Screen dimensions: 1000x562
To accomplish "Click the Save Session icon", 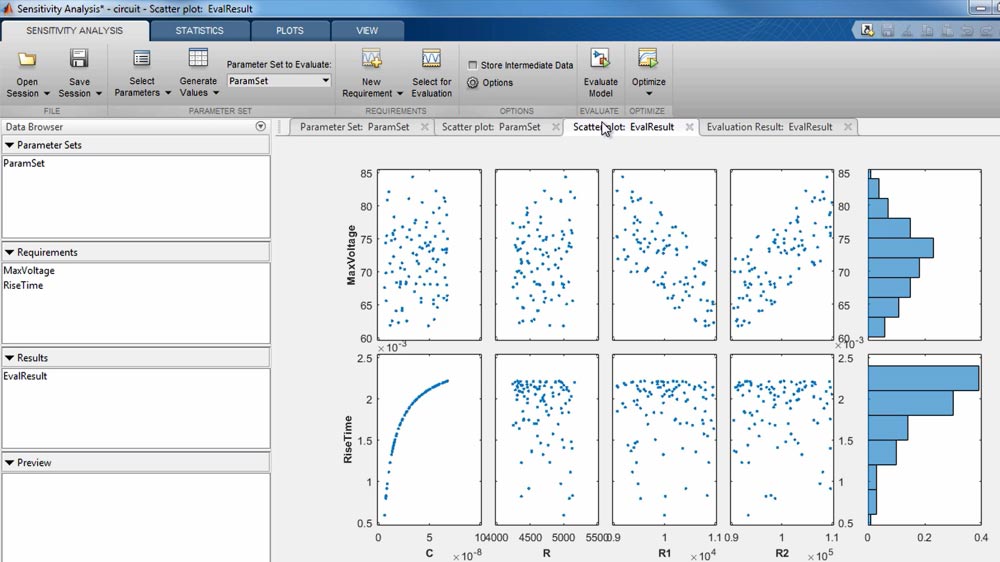I will click(x=79, y=59).
